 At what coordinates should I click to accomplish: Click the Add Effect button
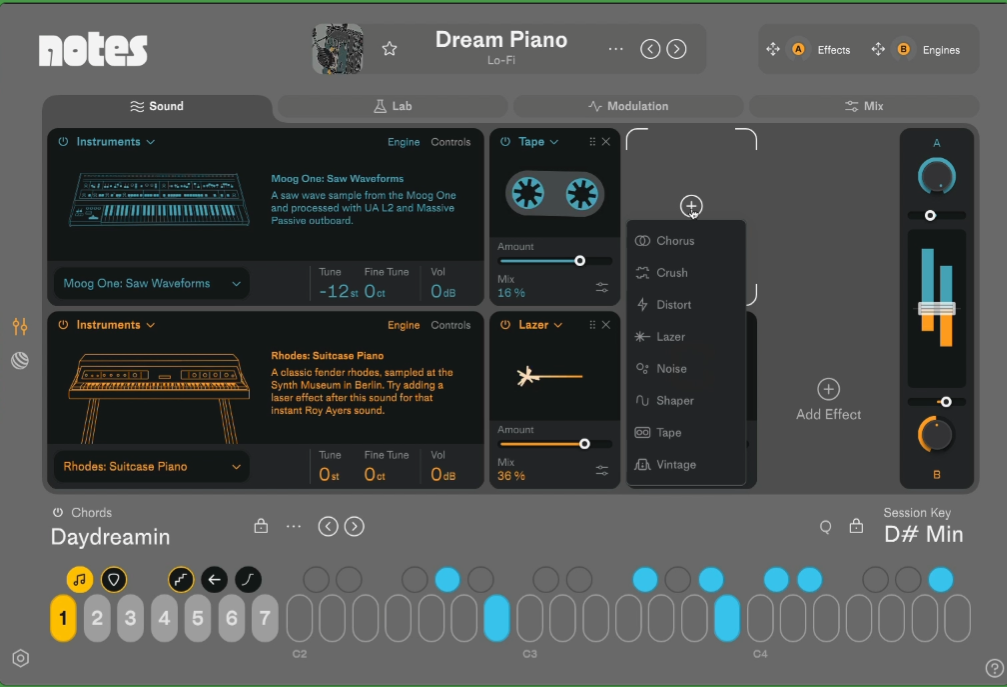coord(828,400)
